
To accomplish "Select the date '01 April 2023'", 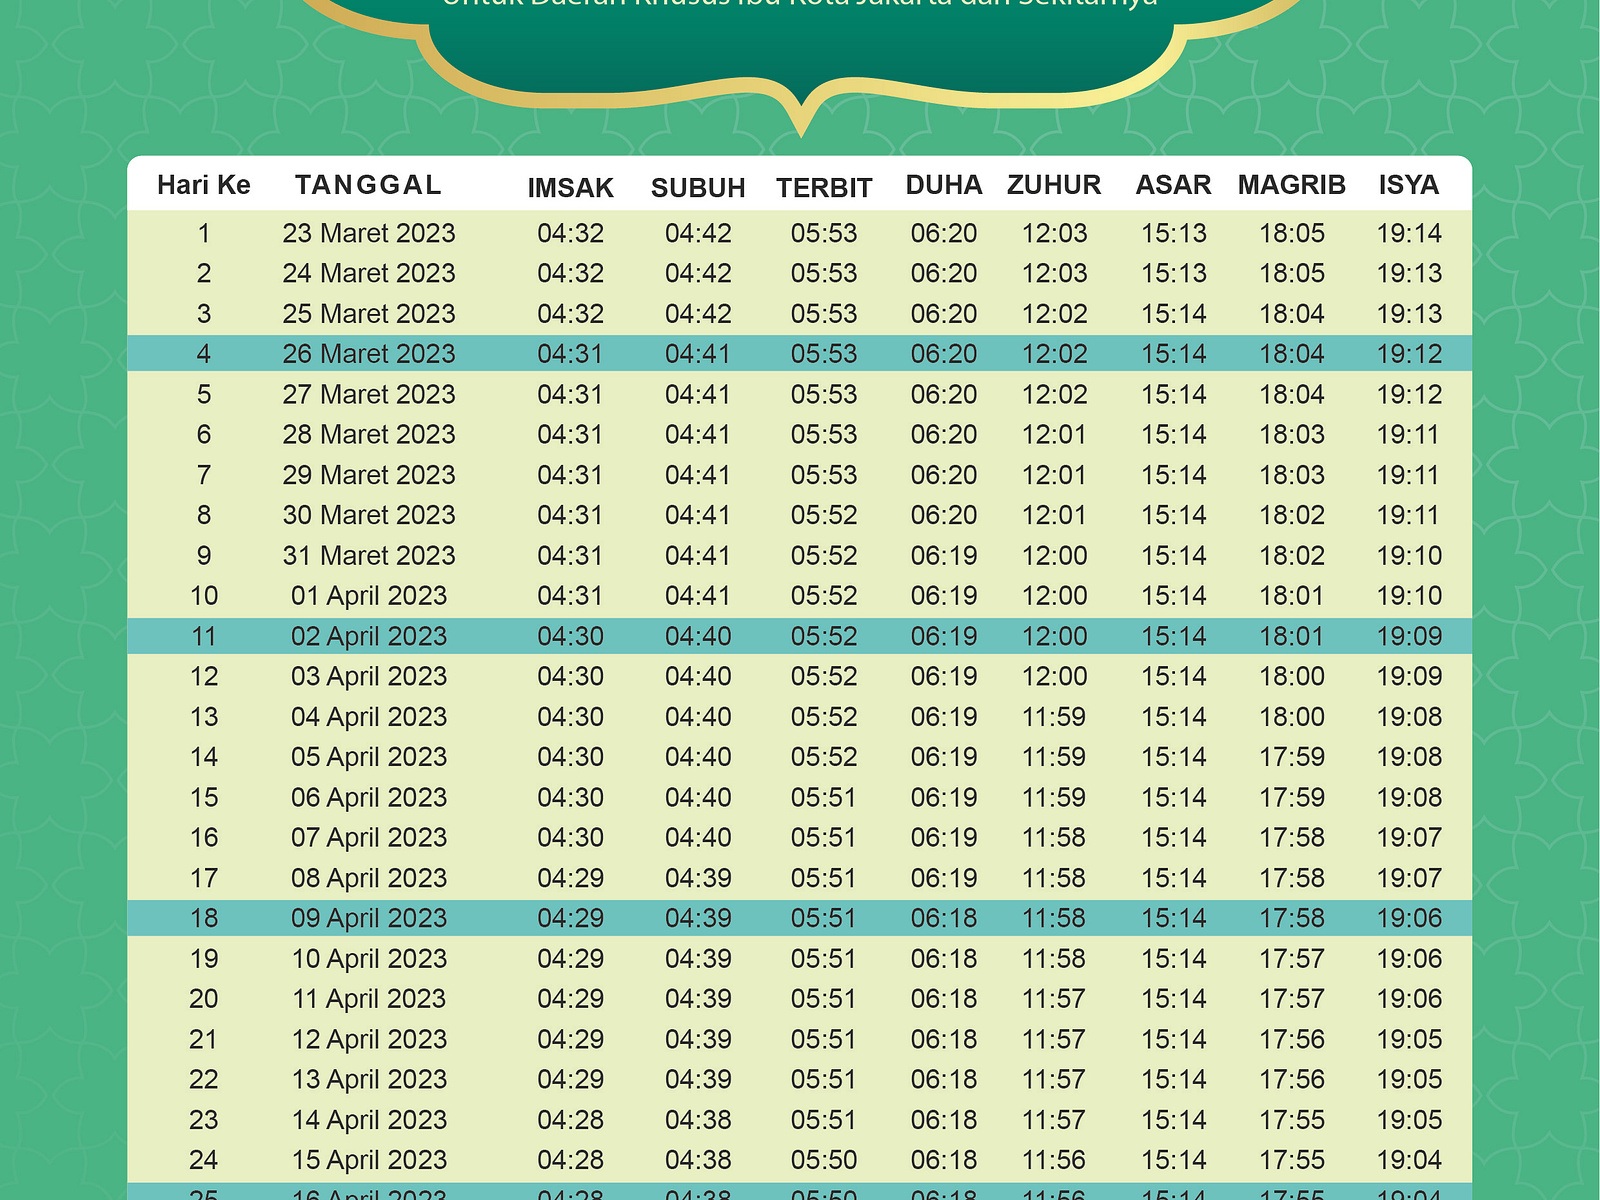I will [369, 596].
